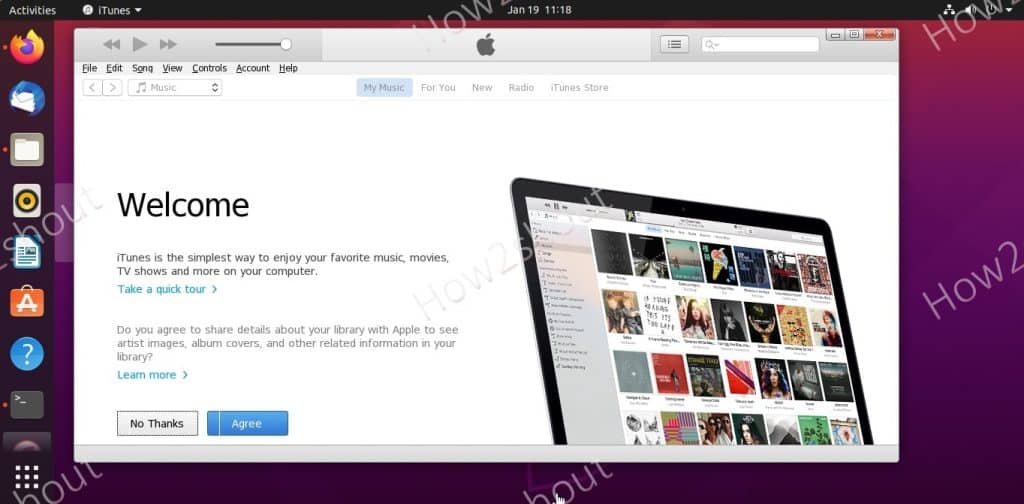Open the Account menu
The height and width of the screenshot is (504, 1024).
(x=253, y=68)
